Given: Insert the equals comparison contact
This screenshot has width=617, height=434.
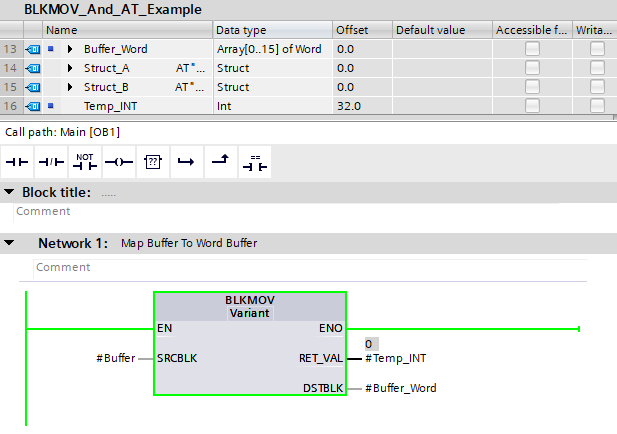Looking at the screenshot, I should (255, 161).
